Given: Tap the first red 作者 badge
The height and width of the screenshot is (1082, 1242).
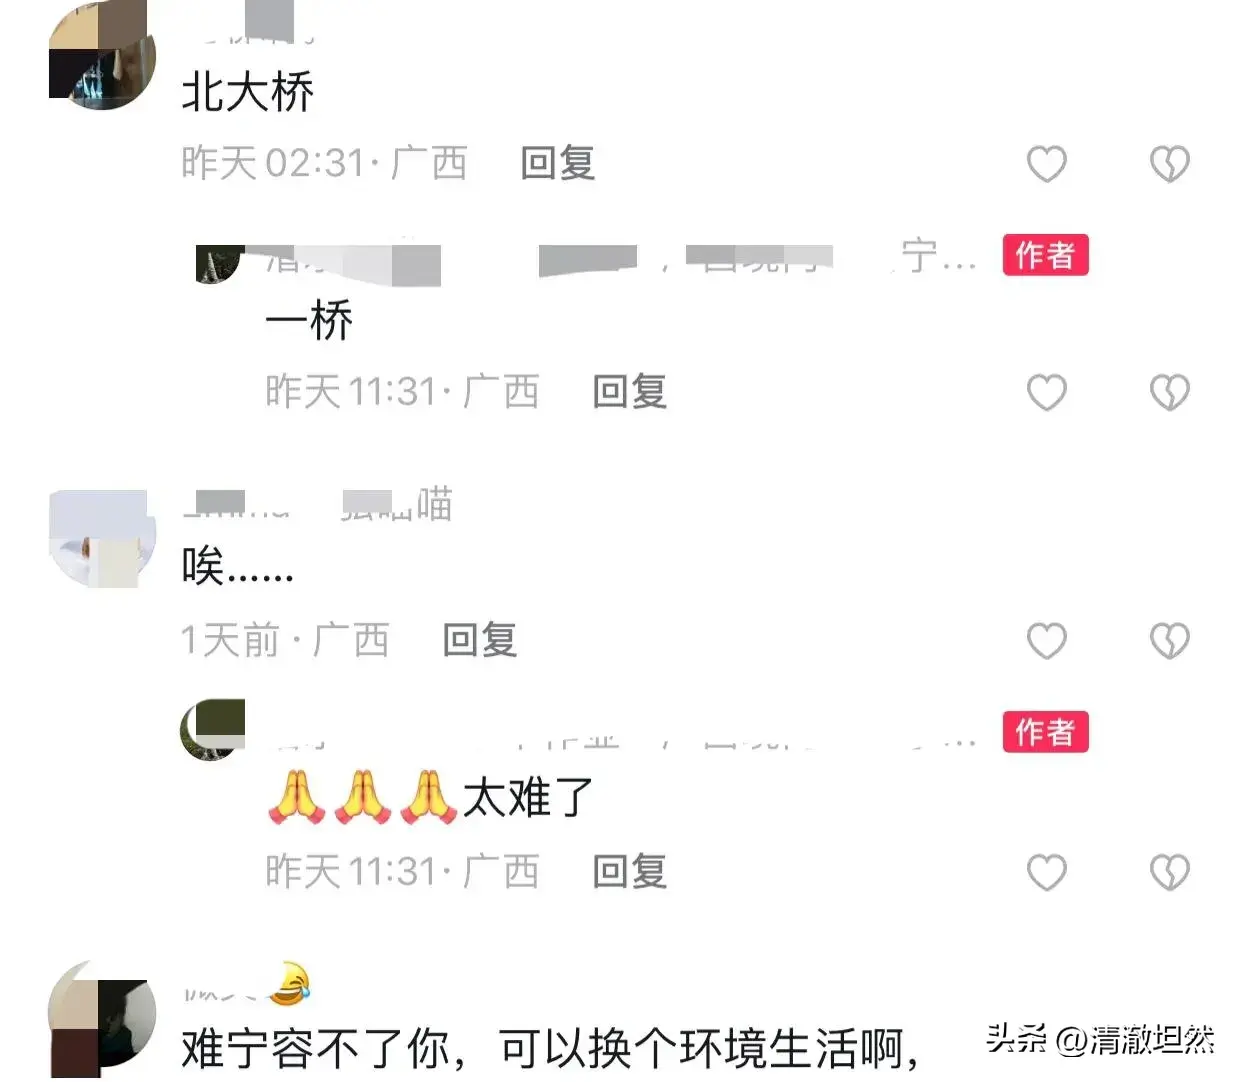Looking at the screenshot, I should (1046, 255).
